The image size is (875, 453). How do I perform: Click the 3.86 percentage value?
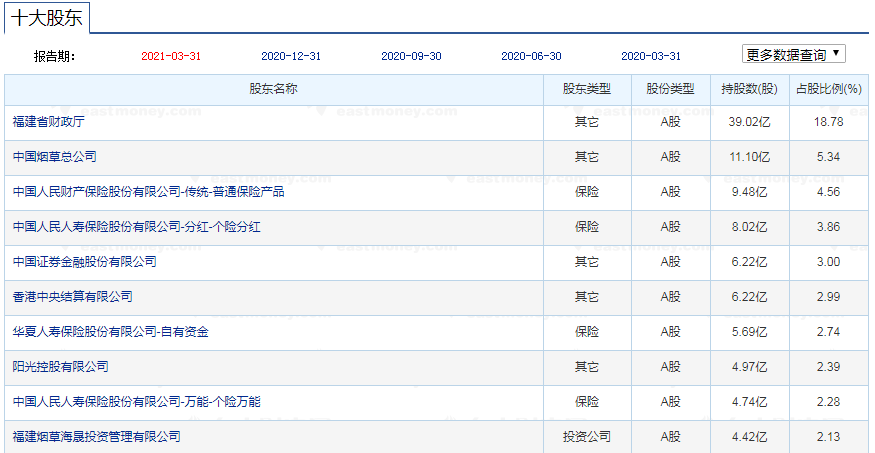pos(829,227)
